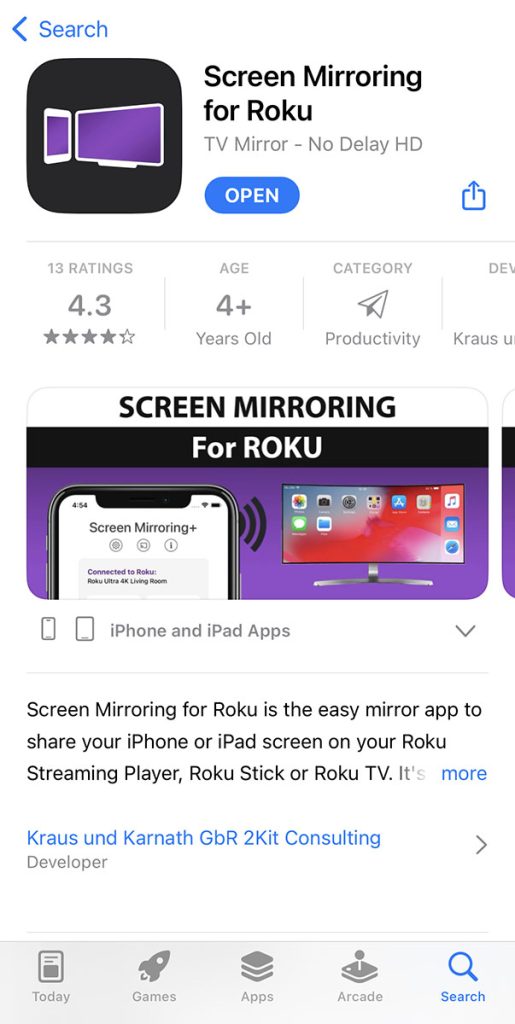
Task: Expand the description with the more link
Action: coord(463,773)
